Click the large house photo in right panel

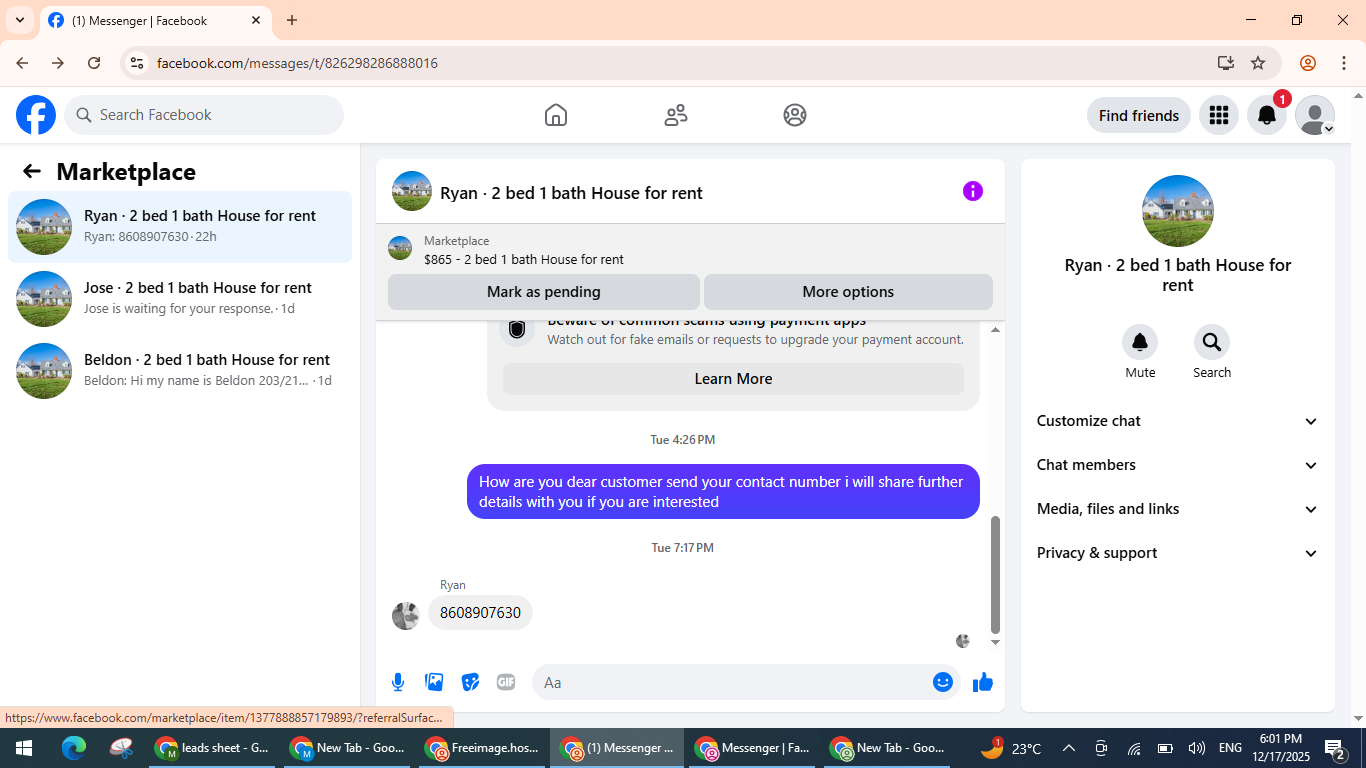coord(1178,211)
